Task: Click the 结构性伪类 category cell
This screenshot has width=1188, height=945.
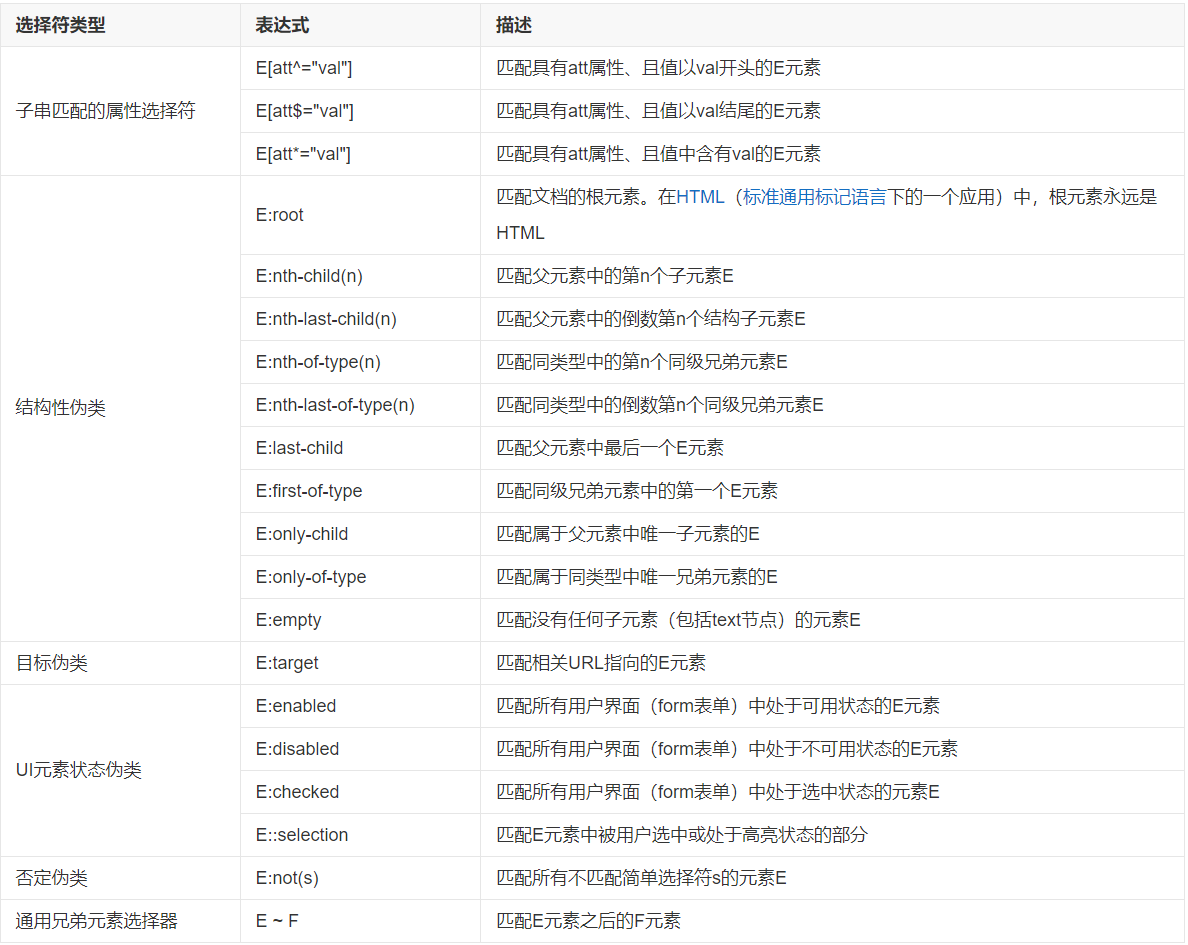Action: pos(61,409)
